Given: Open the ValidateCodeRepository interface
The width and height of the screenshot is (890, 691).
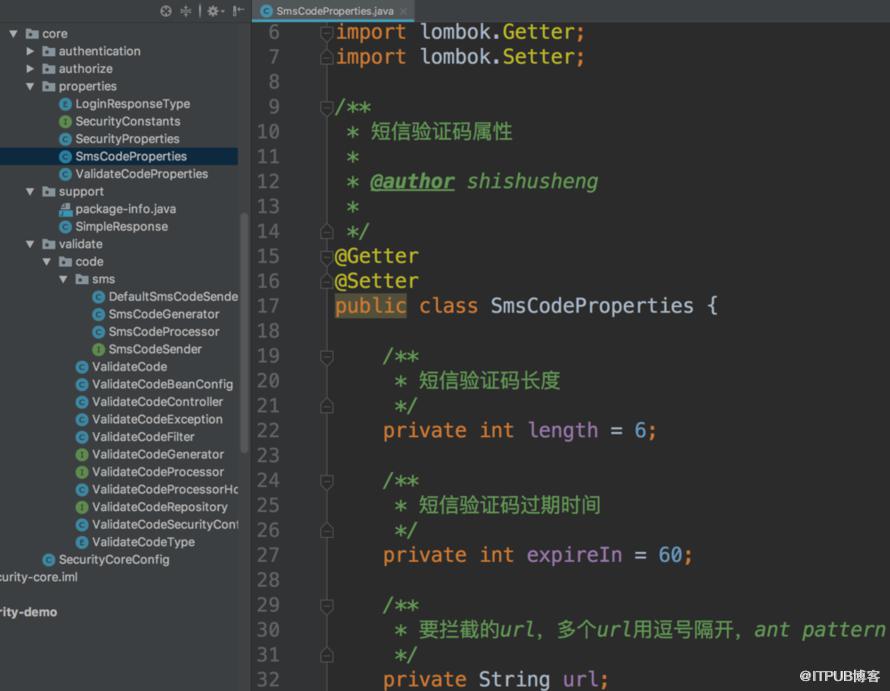Looking at the screenshot, I should coord(159,507).
